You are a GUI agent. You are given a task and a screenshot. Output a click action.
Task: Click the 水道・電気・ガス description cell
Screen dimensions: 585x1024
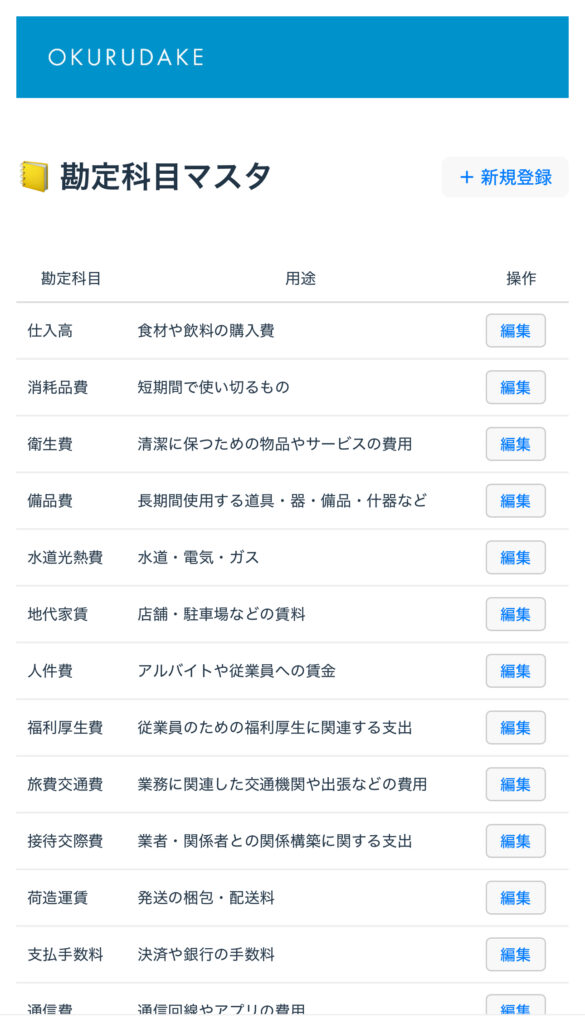coord(198,558)
